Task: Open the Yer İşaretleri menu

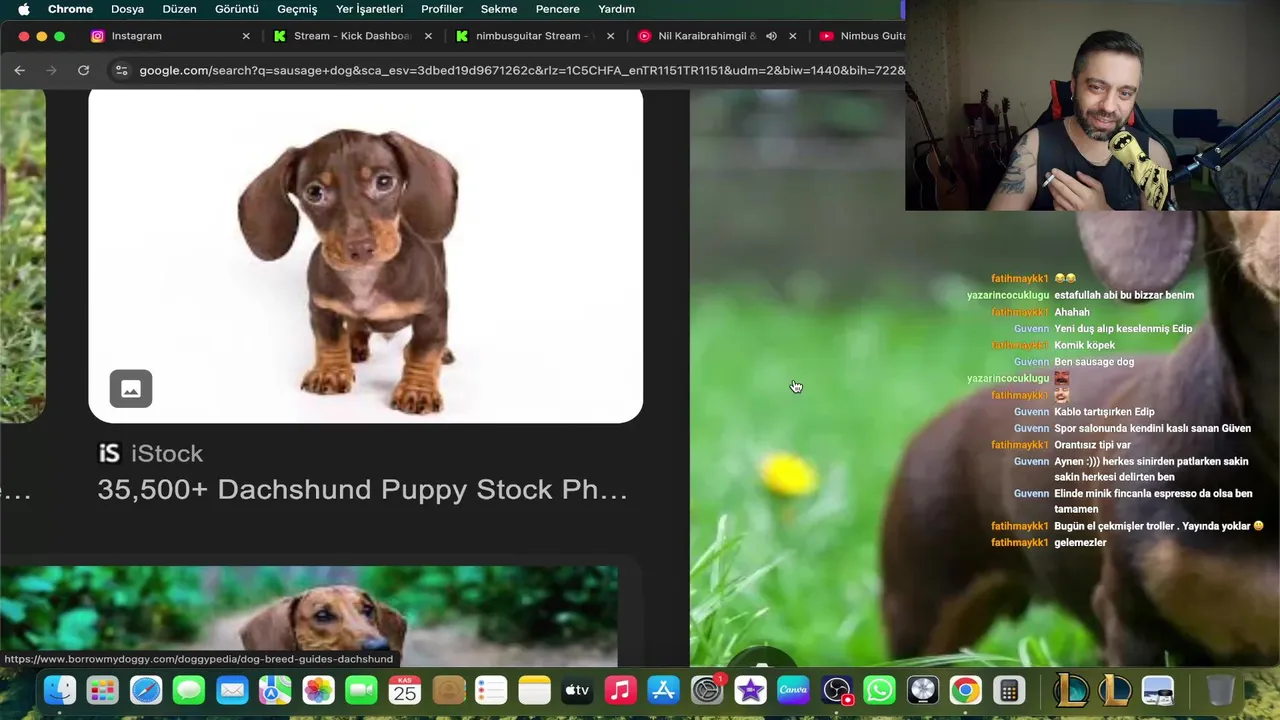Action: (x=369, y=9)
